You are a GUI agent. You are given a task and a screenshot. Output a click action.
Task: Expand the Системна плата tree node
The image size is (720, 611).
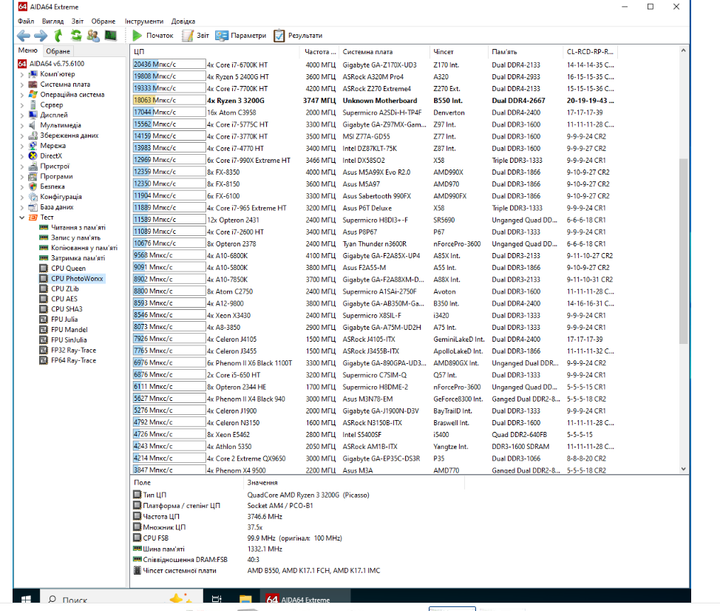[22, 84]
